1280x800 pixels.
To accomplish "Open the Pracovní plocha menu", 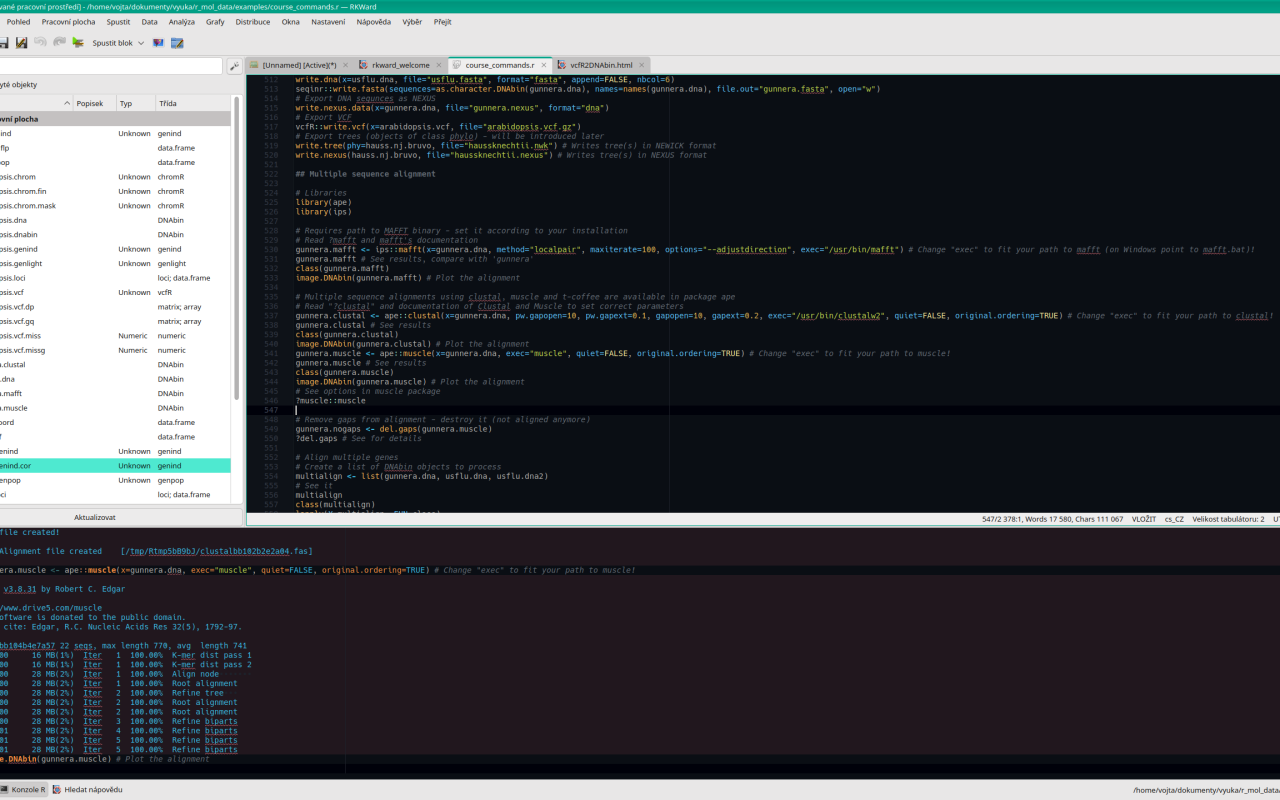I will (69, 21).
